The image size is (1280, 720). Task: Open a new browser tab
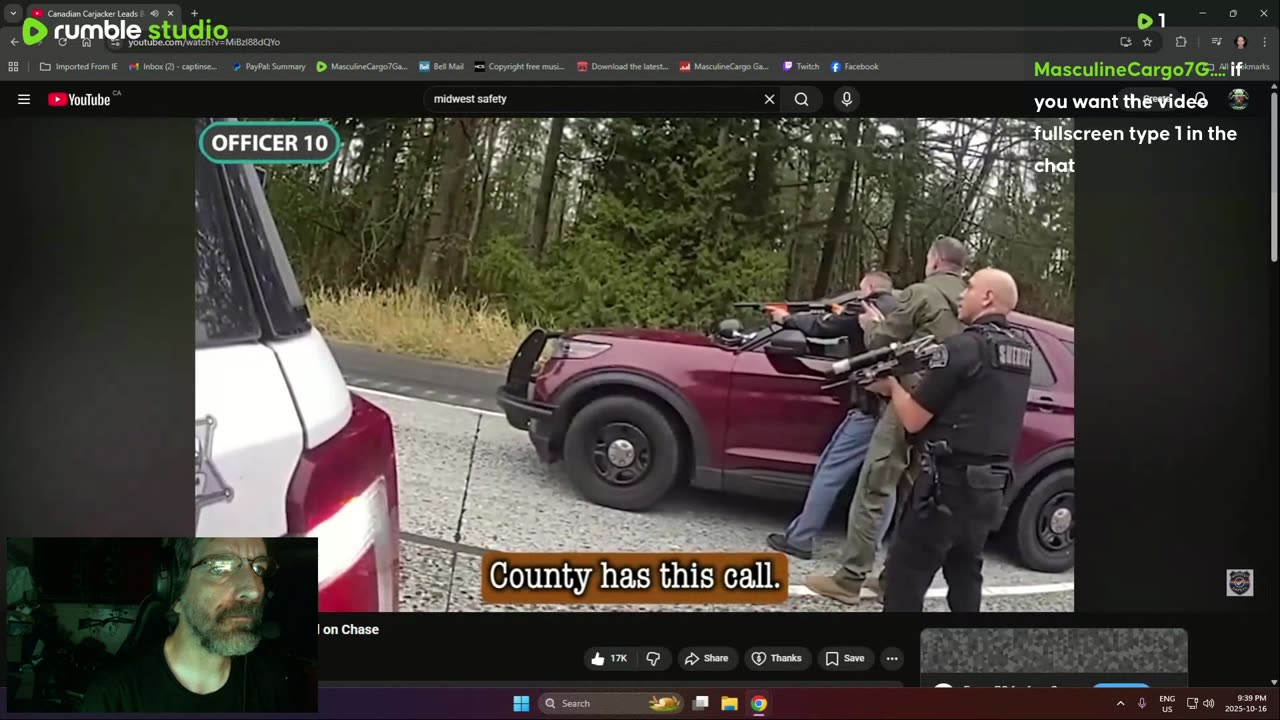coord(194,14)
